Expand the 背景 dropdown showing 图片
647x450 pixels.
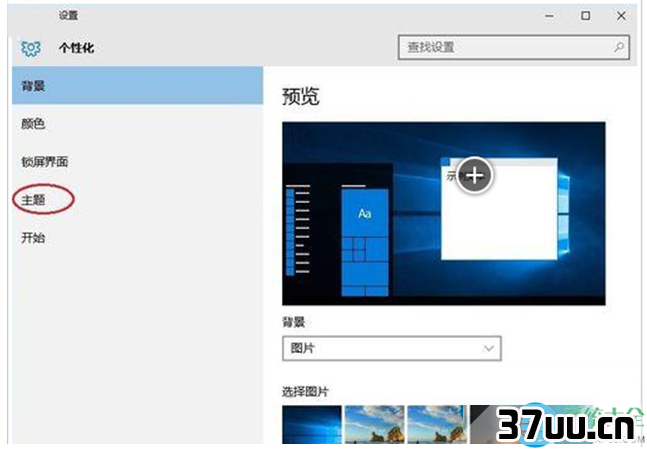click(x=392, y=349)
